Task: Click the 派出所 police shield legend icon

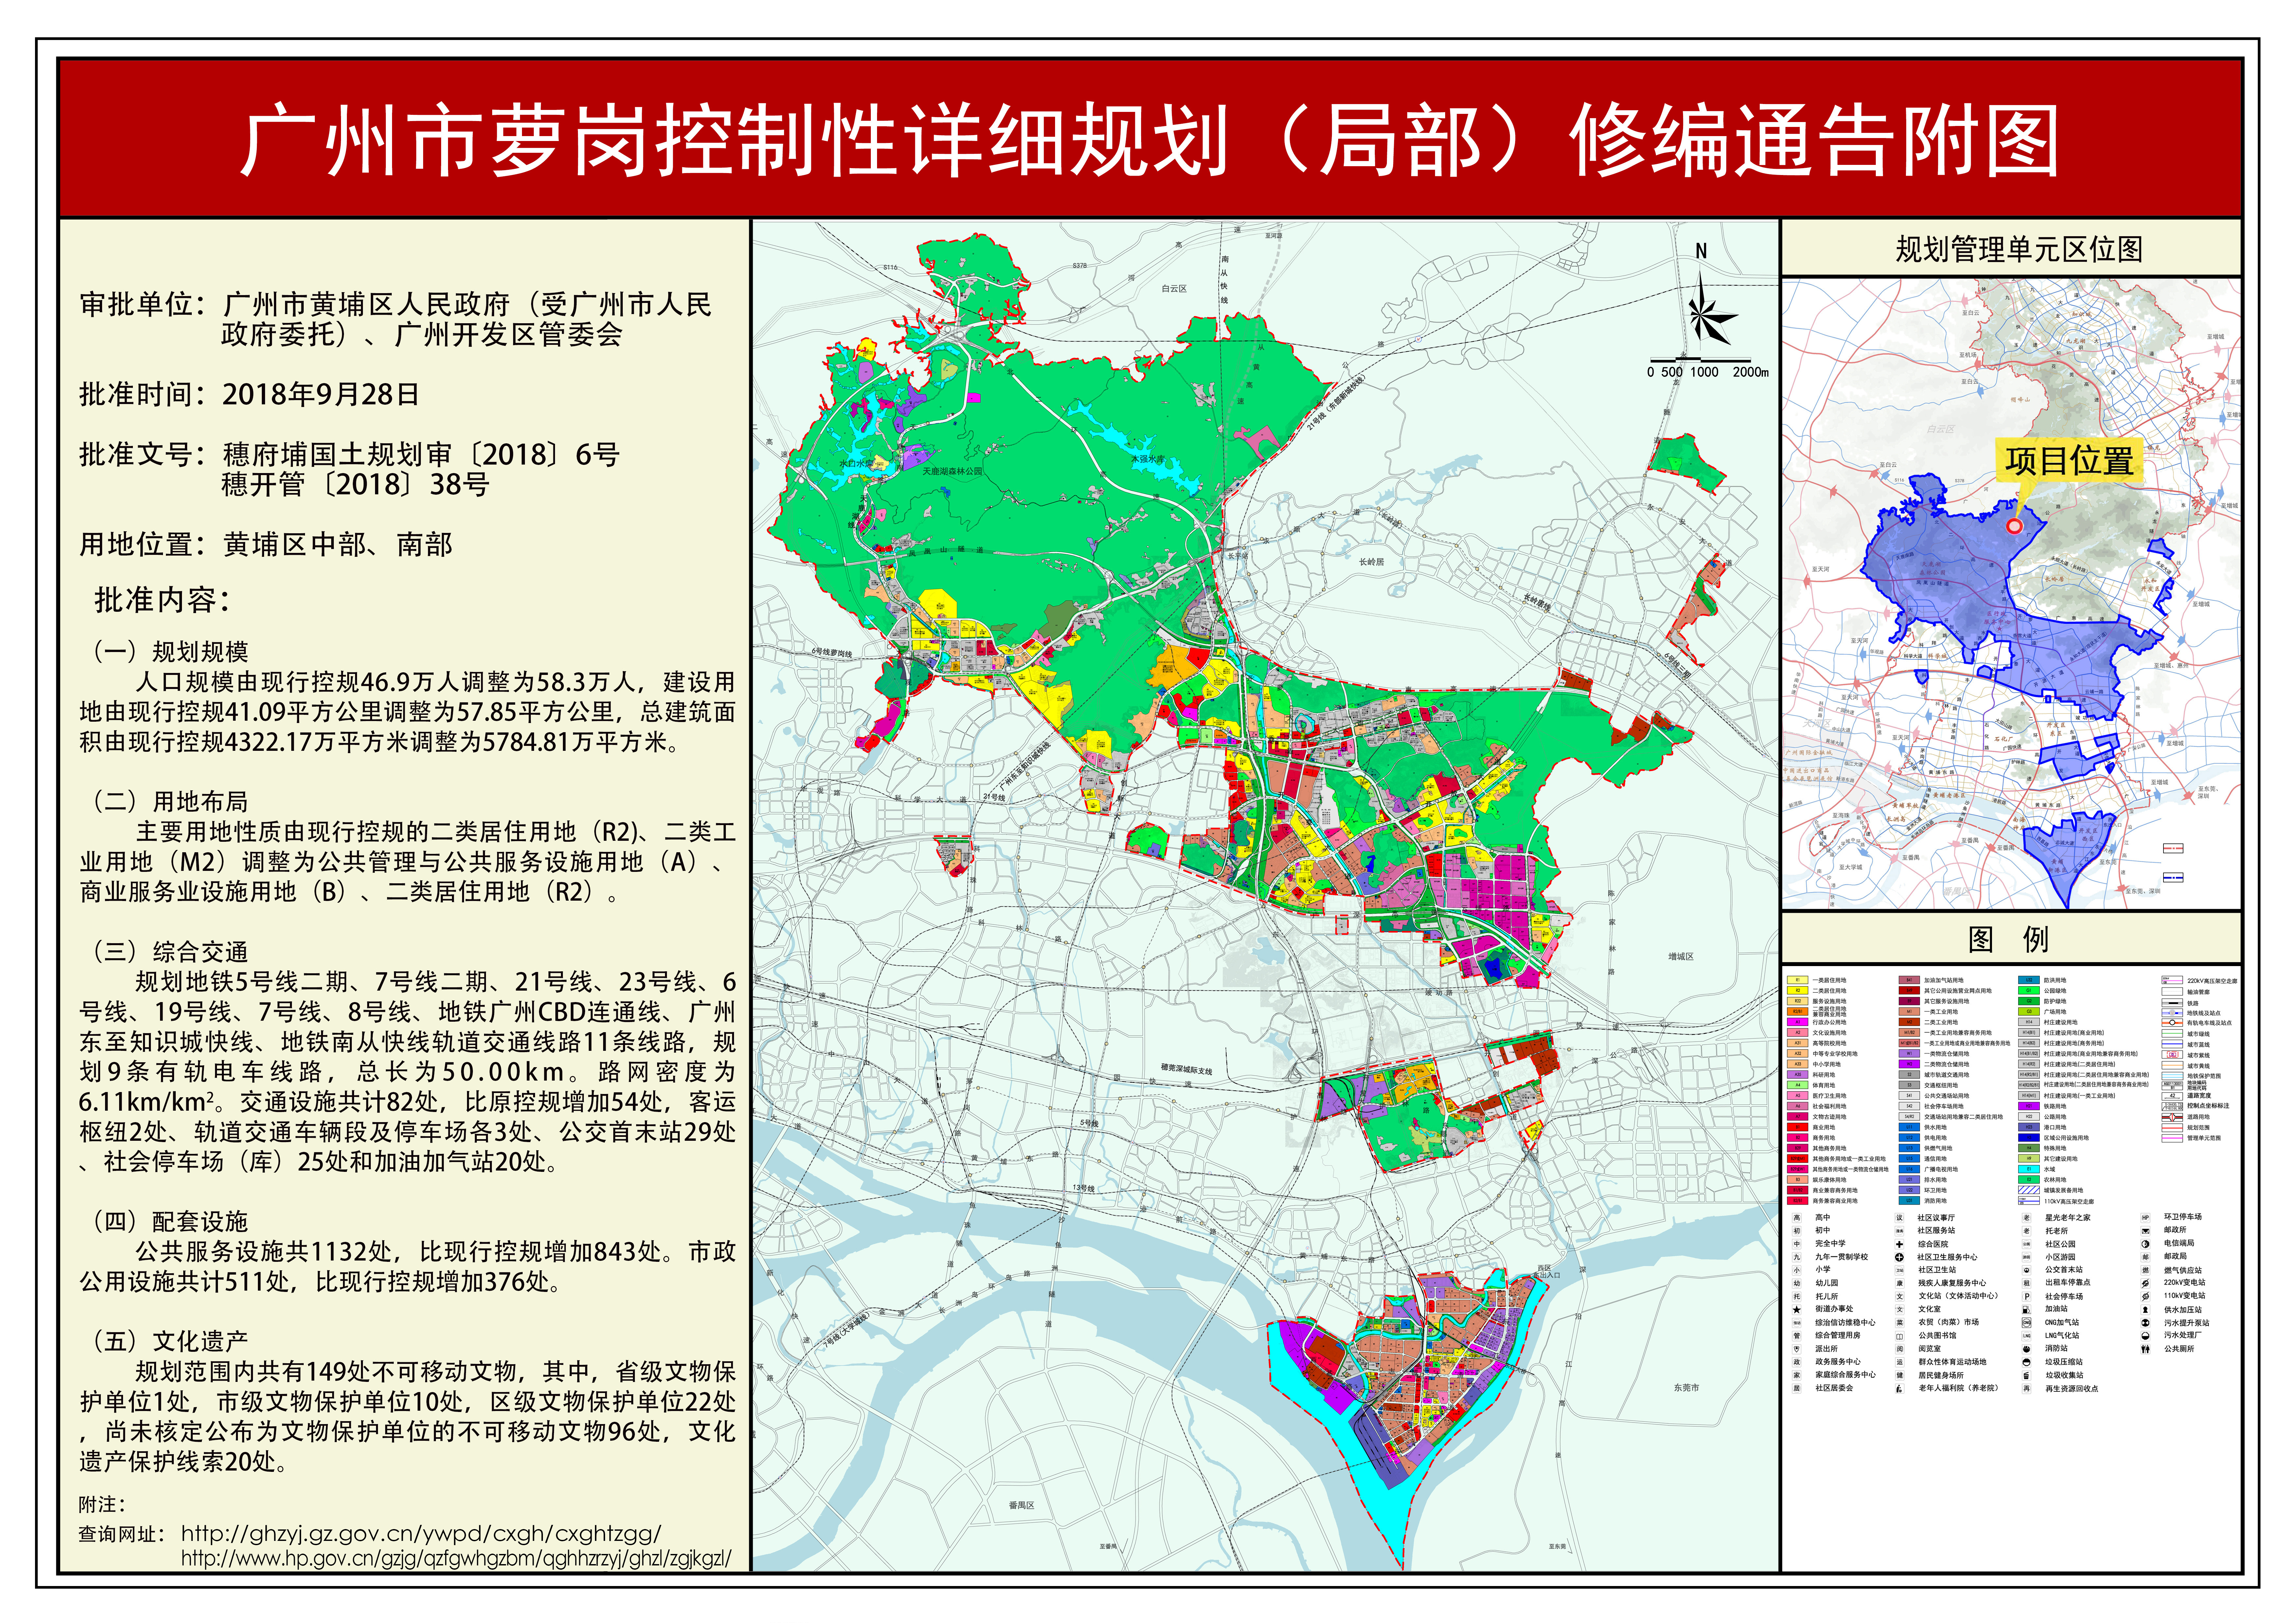Action: click(1797, 1349)
